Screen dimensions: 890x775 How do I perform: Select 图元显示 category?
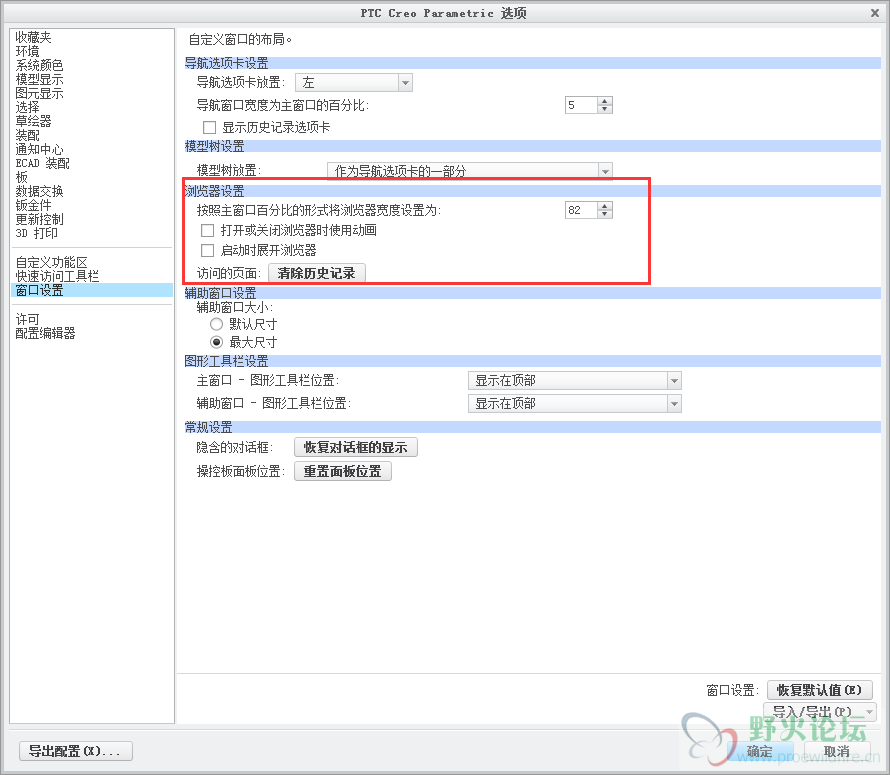(39, 93)
